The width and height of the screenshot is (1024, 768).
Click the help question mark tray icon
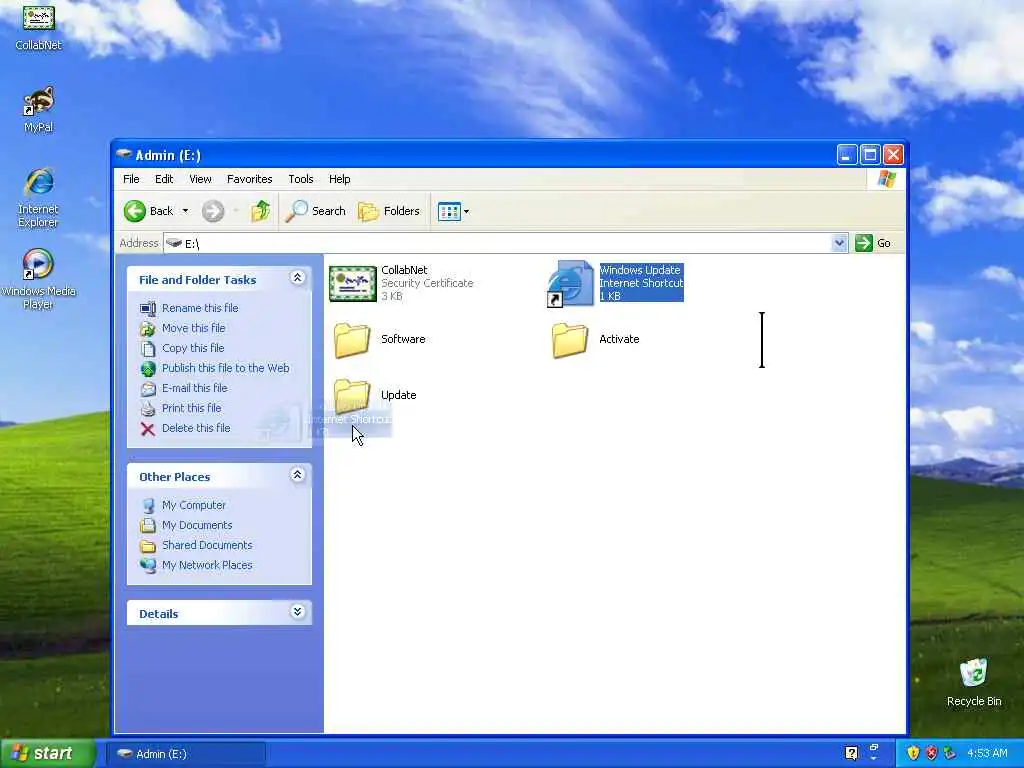(851, 754)
